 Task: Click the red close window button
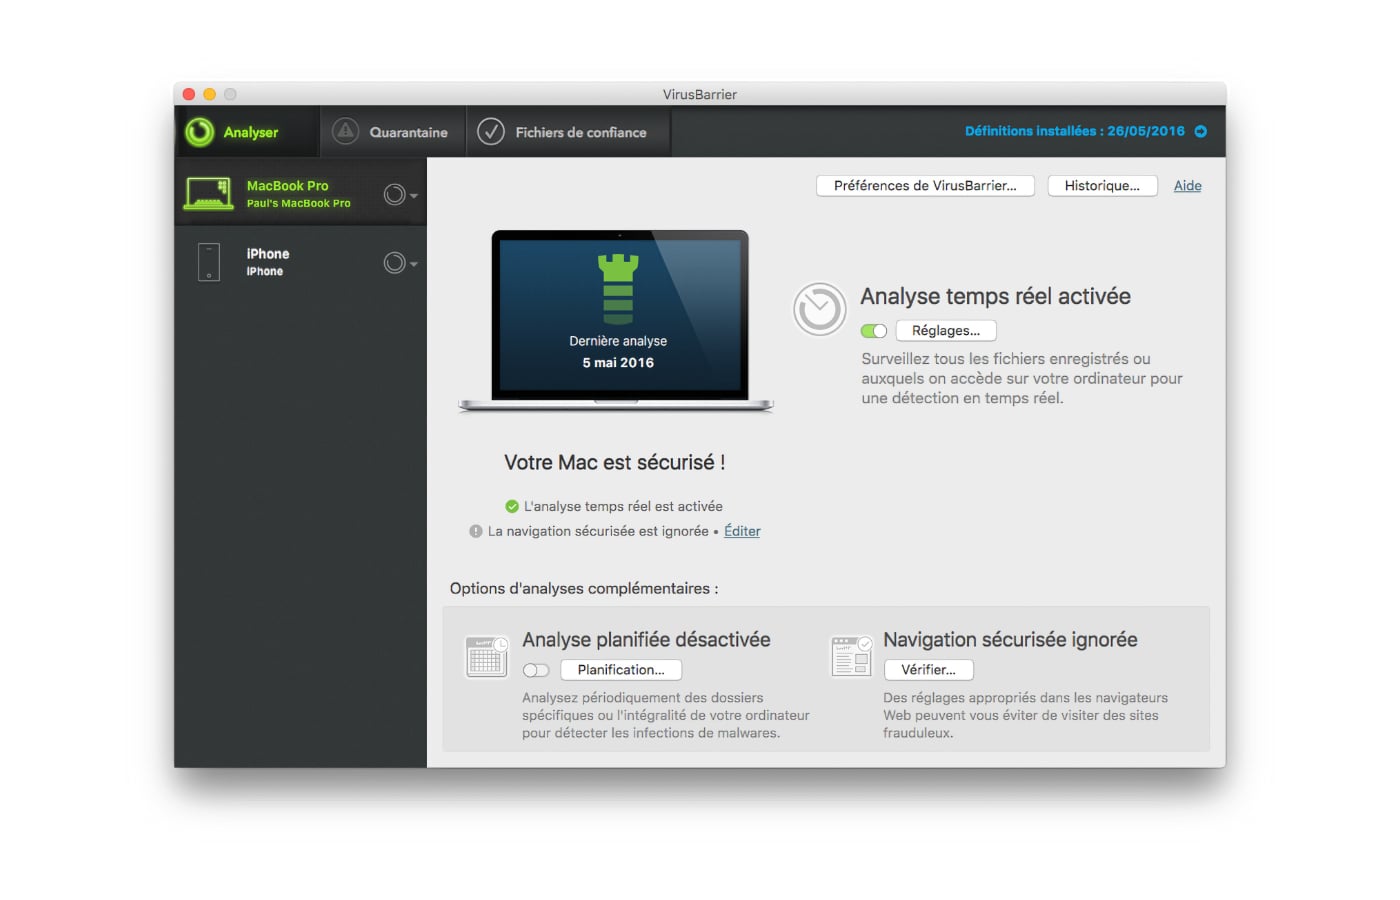pyautogui.click(x=189, y=94)
